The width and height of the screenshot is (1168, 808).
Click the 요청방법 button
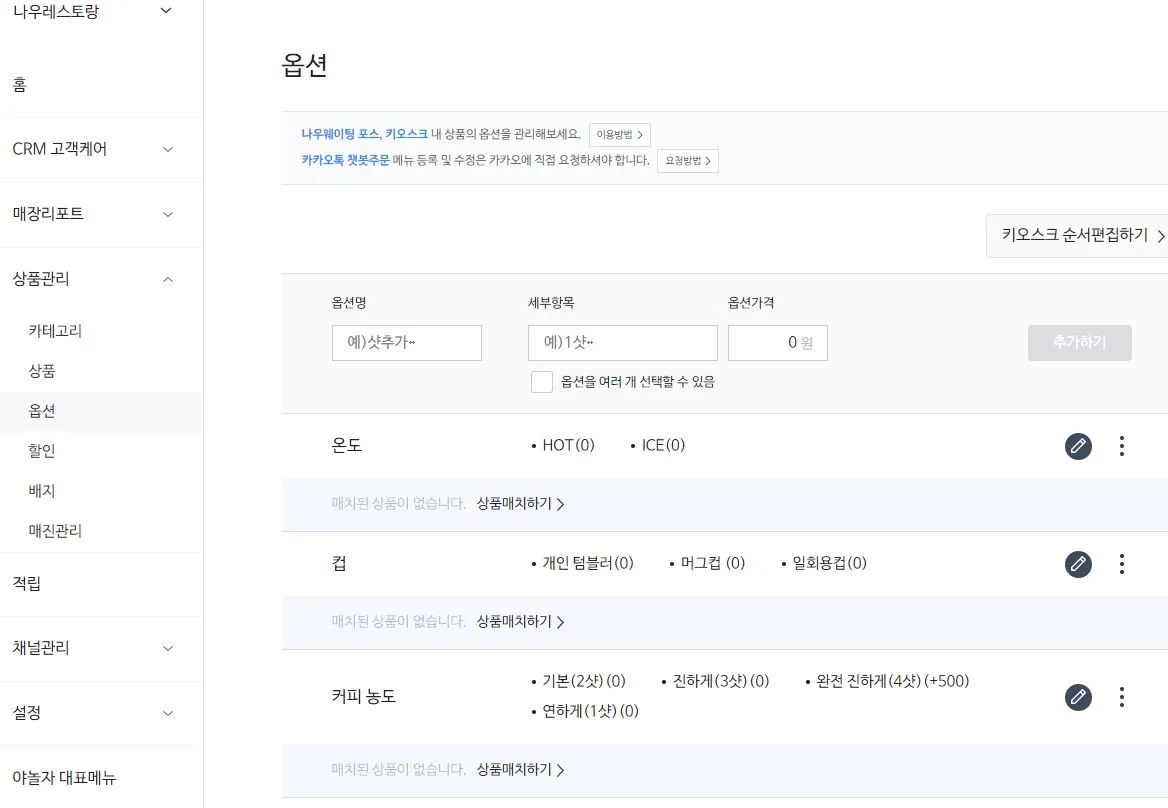(x=688, y=161)
